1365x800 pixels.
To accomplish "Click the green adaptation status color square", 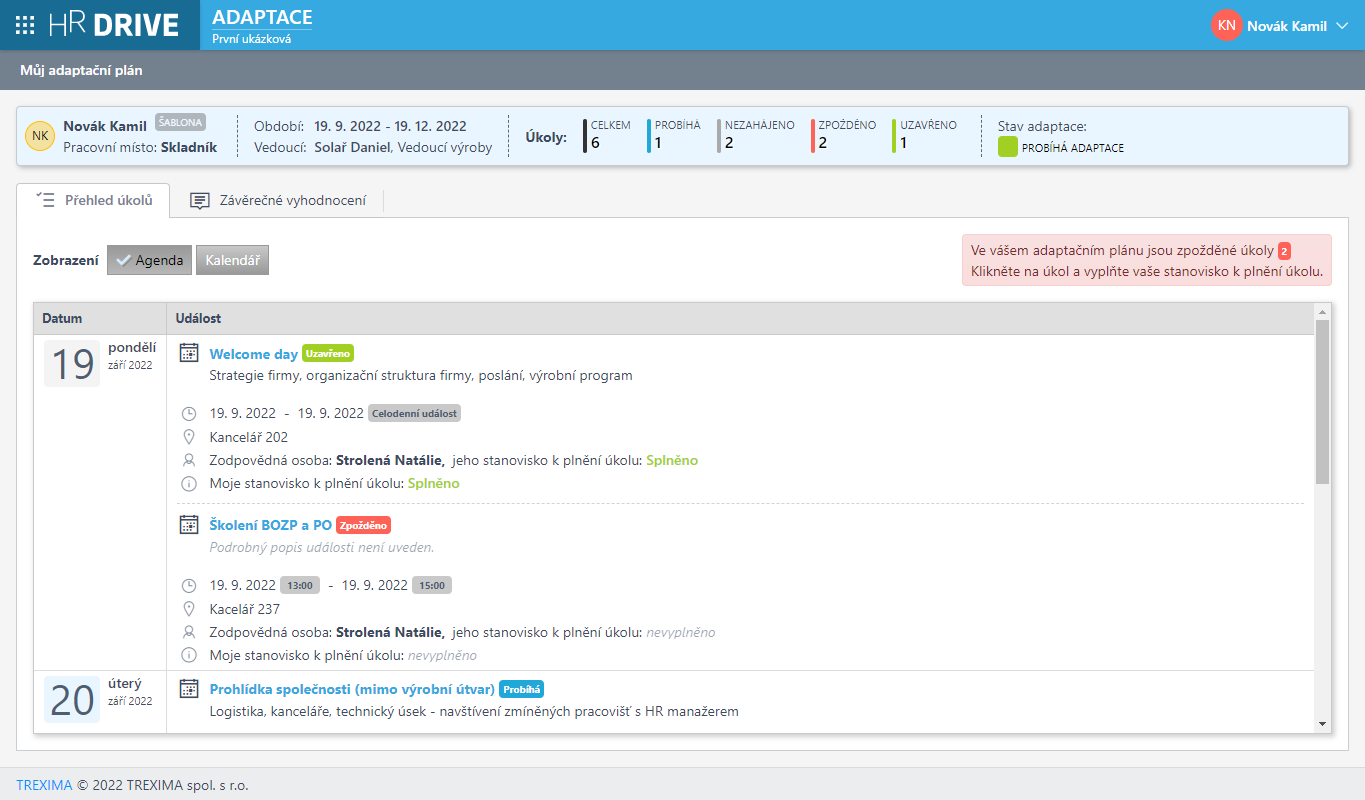I will tap(1008, 147).
